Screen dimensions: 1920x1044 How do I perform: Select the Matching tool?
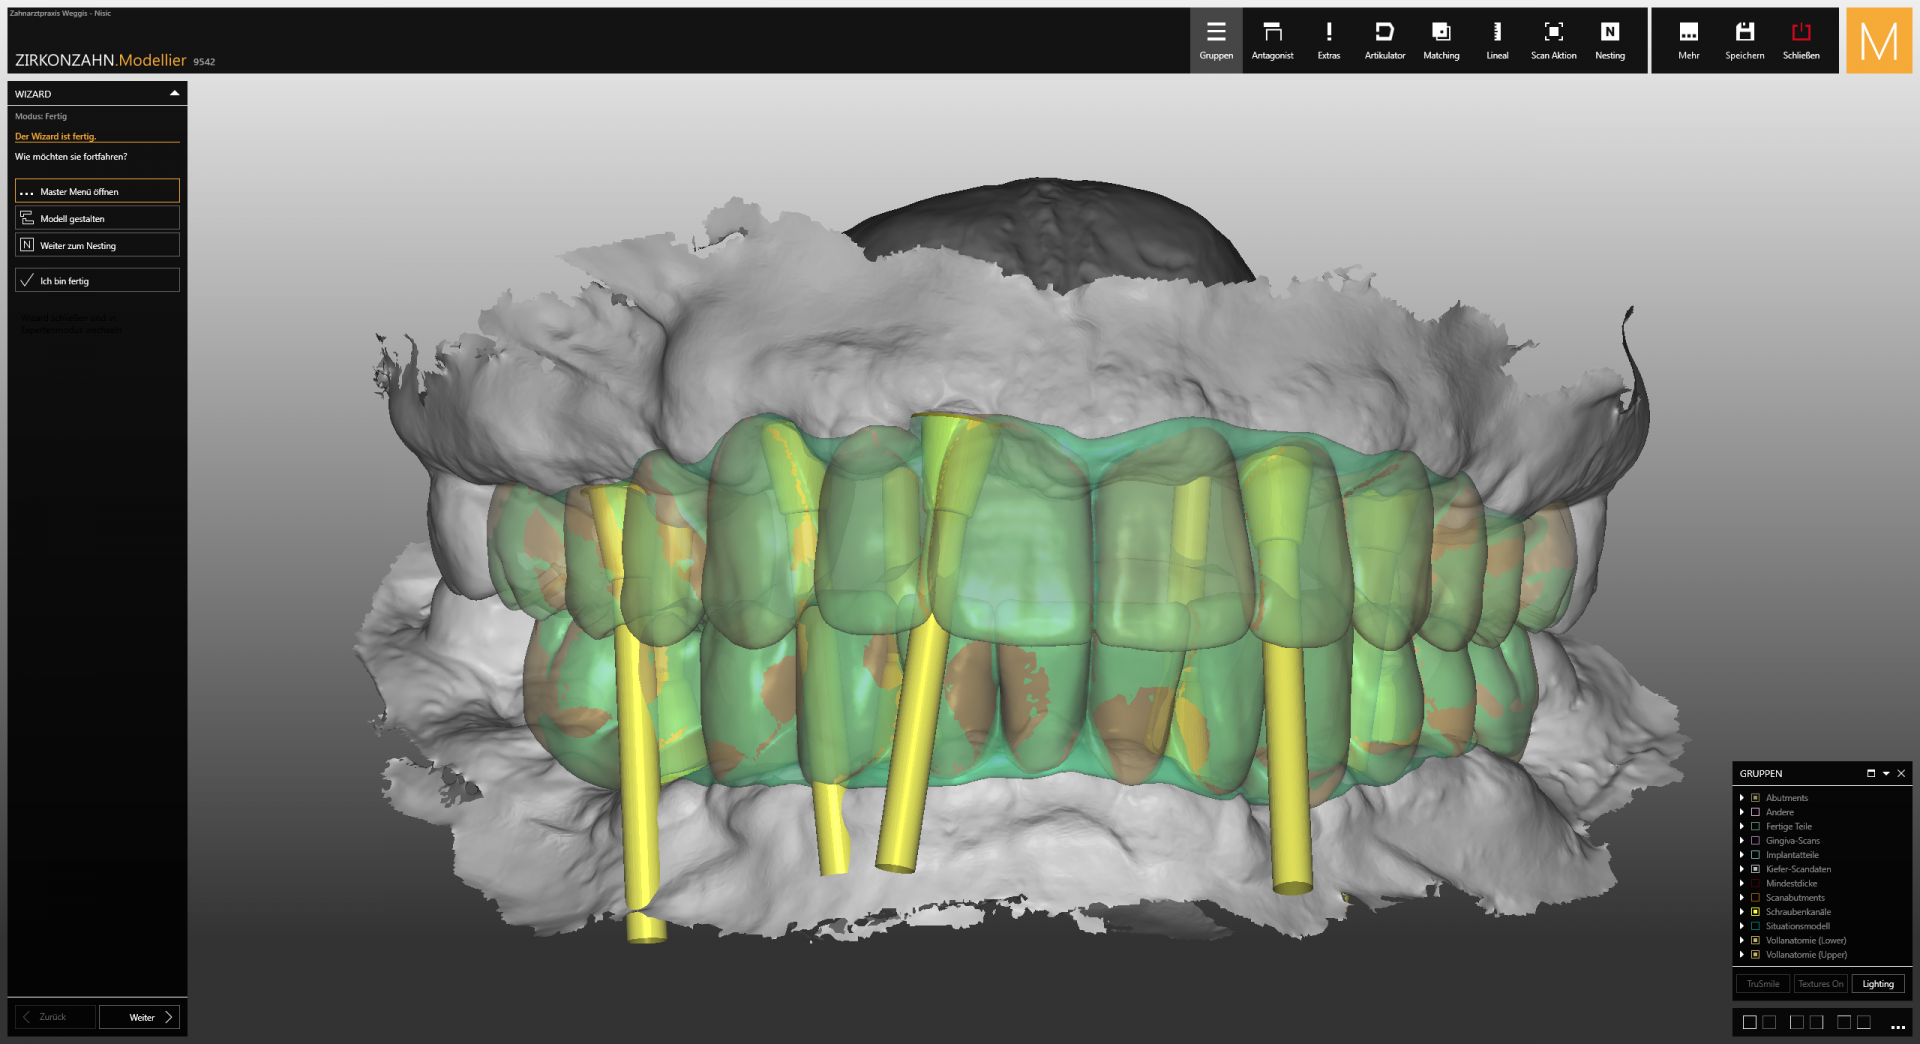(x=1441, y=40)
